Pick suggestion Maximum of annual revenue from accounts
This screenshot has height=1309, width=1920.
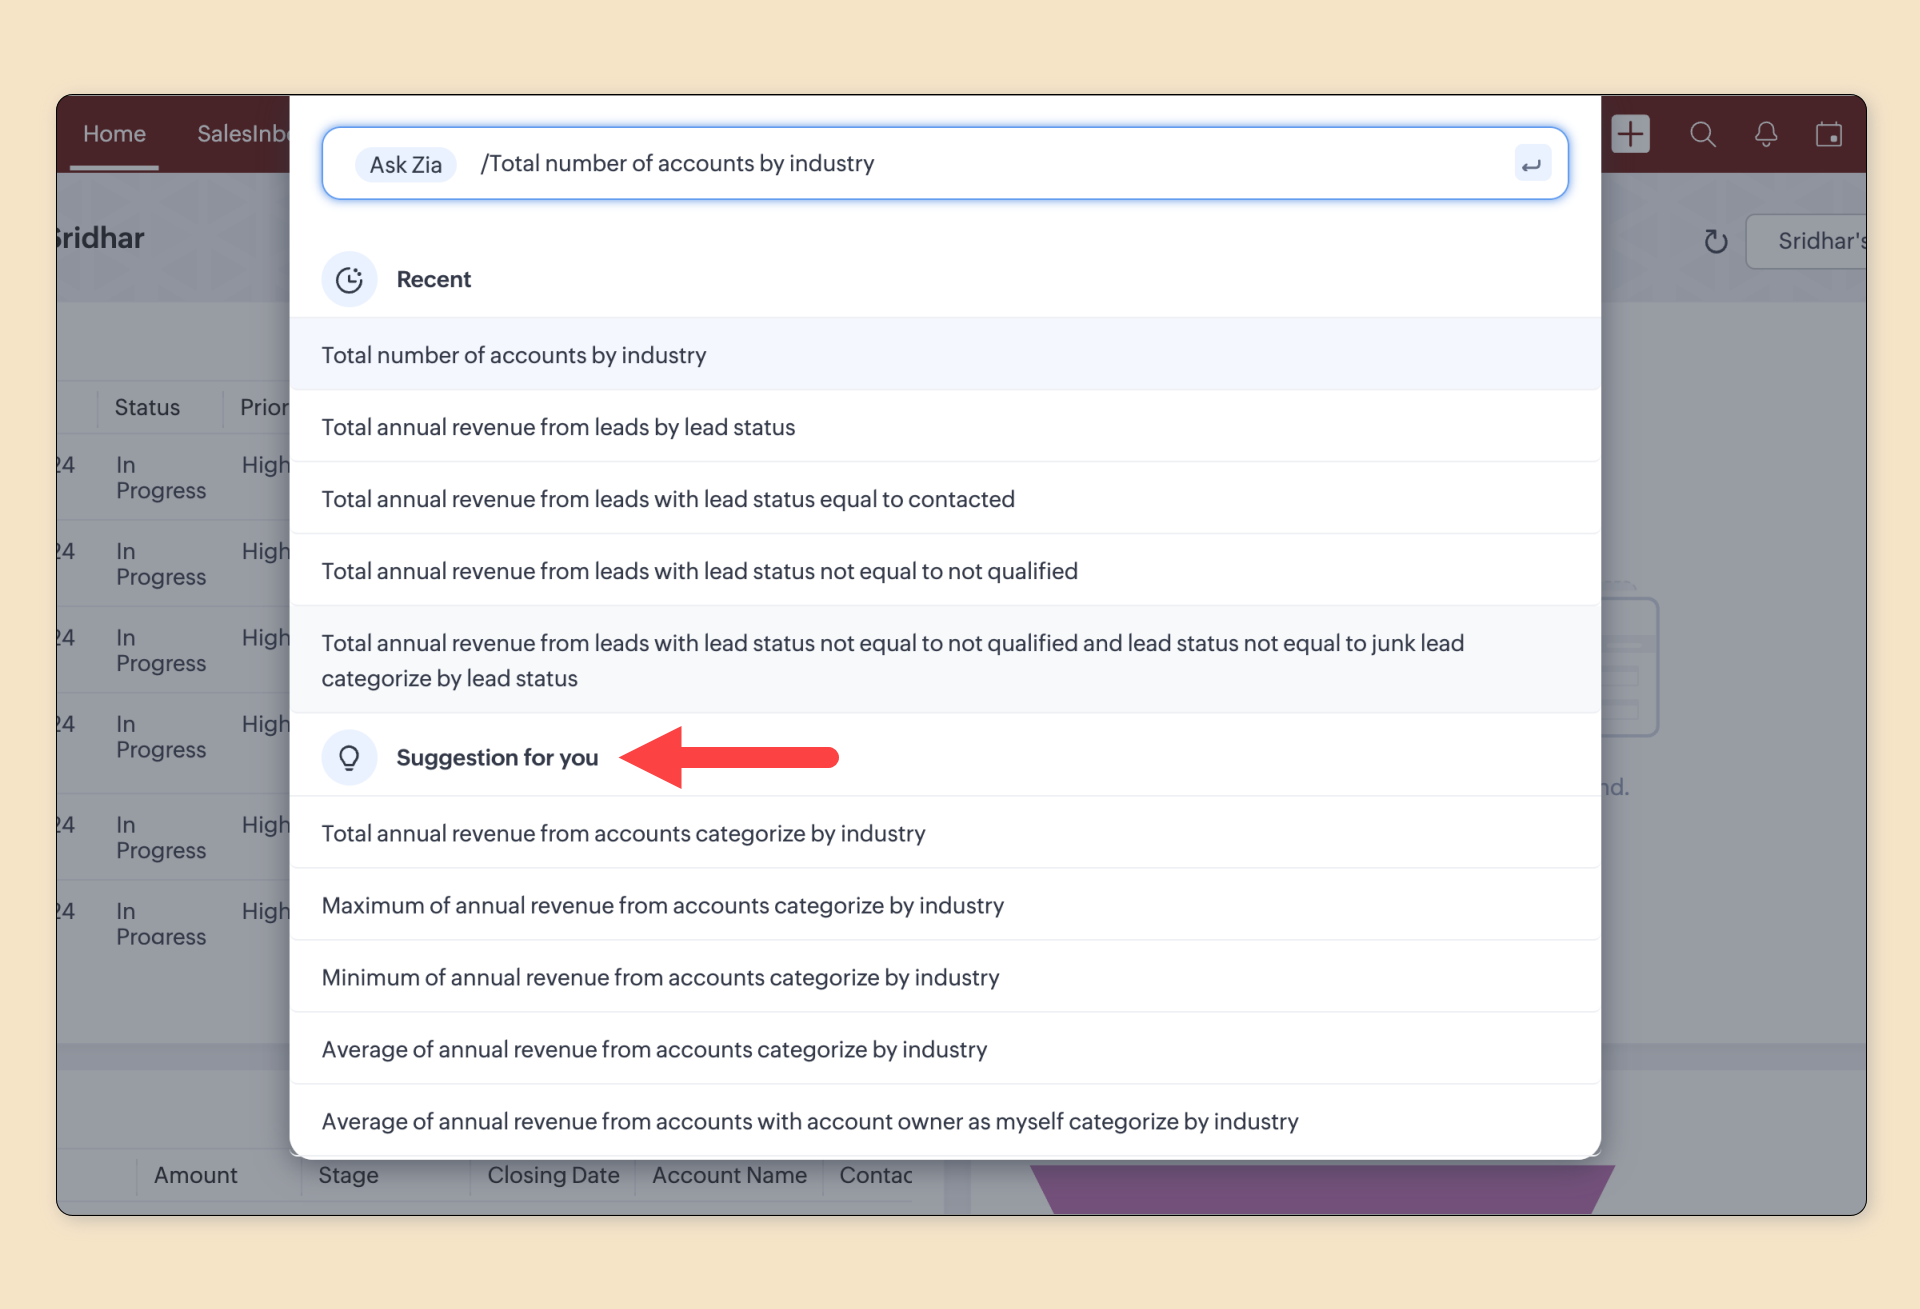tap(662, 905)
